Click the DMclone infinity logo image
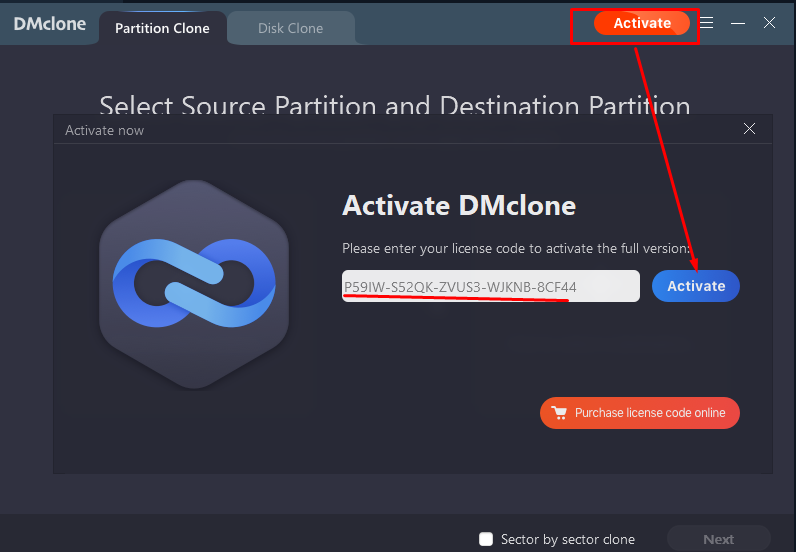Screen dimensions: 796x552 click(194, 284)
